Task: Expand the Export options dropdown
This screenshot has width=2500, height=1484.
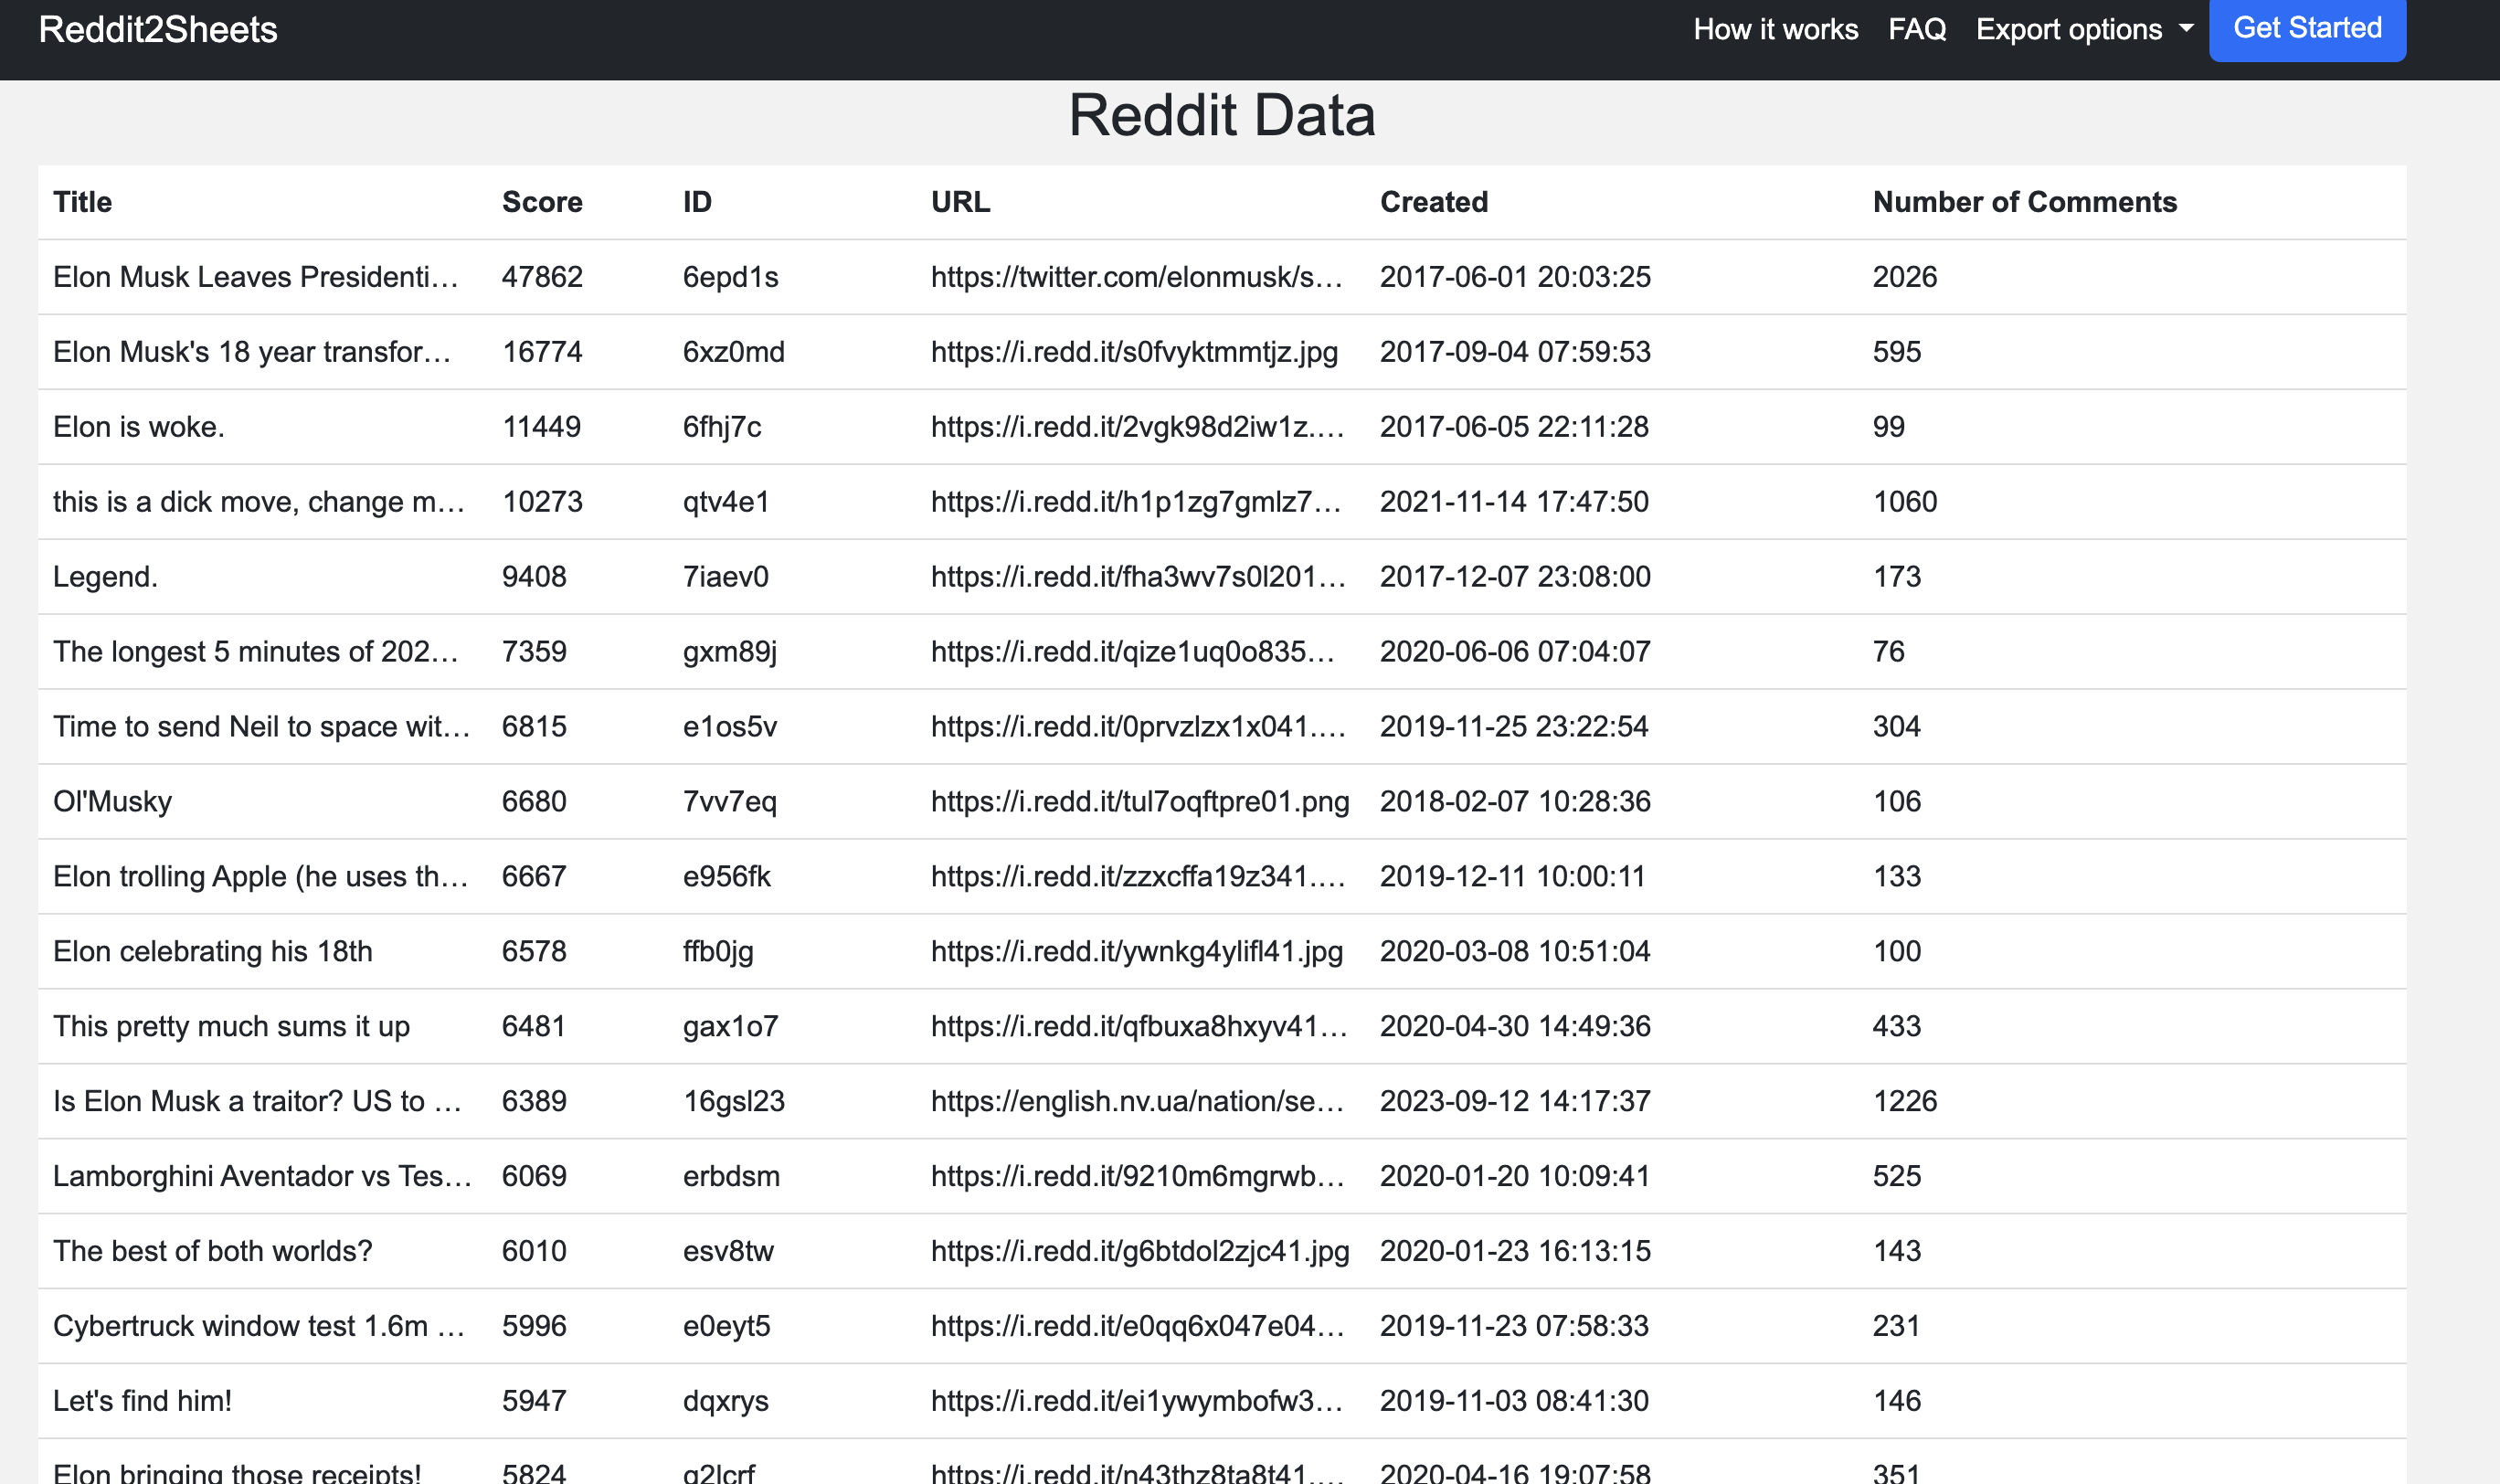Action: click(x=2084, y=29)
